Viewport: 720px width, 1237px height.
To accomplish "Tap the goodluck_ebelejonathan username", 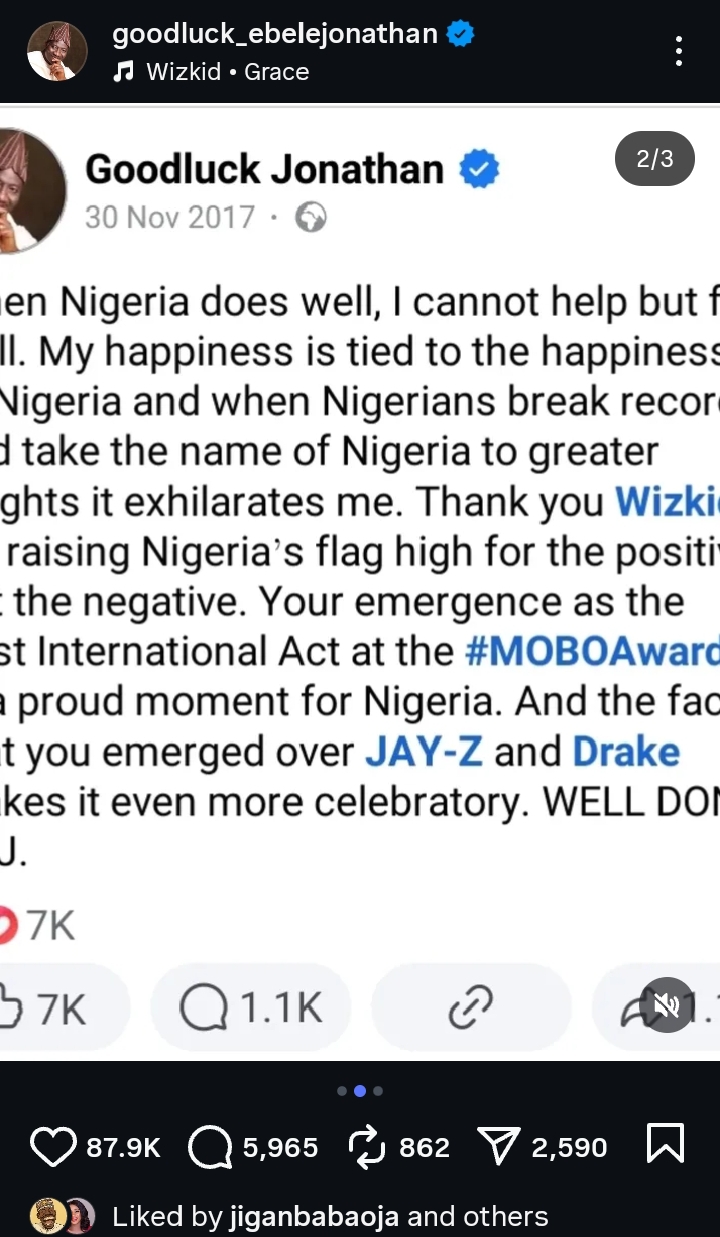I will pos(275,34).
